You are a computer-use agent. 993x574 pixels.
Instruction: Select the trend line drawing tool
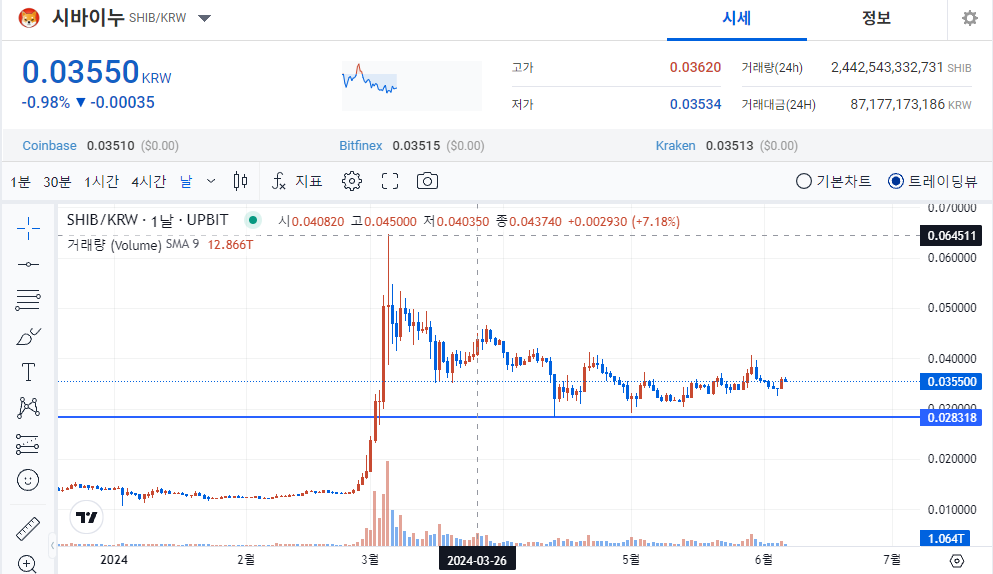click(x=28, y=264)
